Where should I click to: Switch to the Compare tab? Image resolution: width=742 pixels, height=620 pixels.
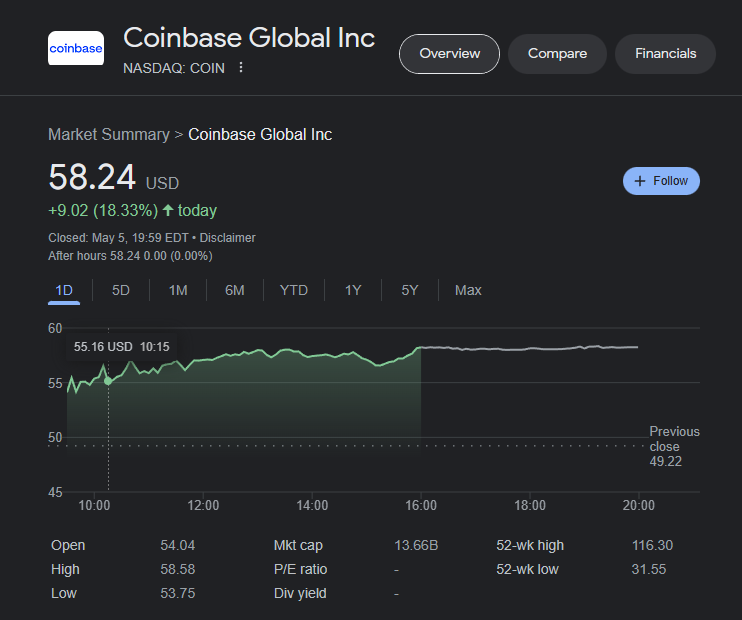(557, 53)
